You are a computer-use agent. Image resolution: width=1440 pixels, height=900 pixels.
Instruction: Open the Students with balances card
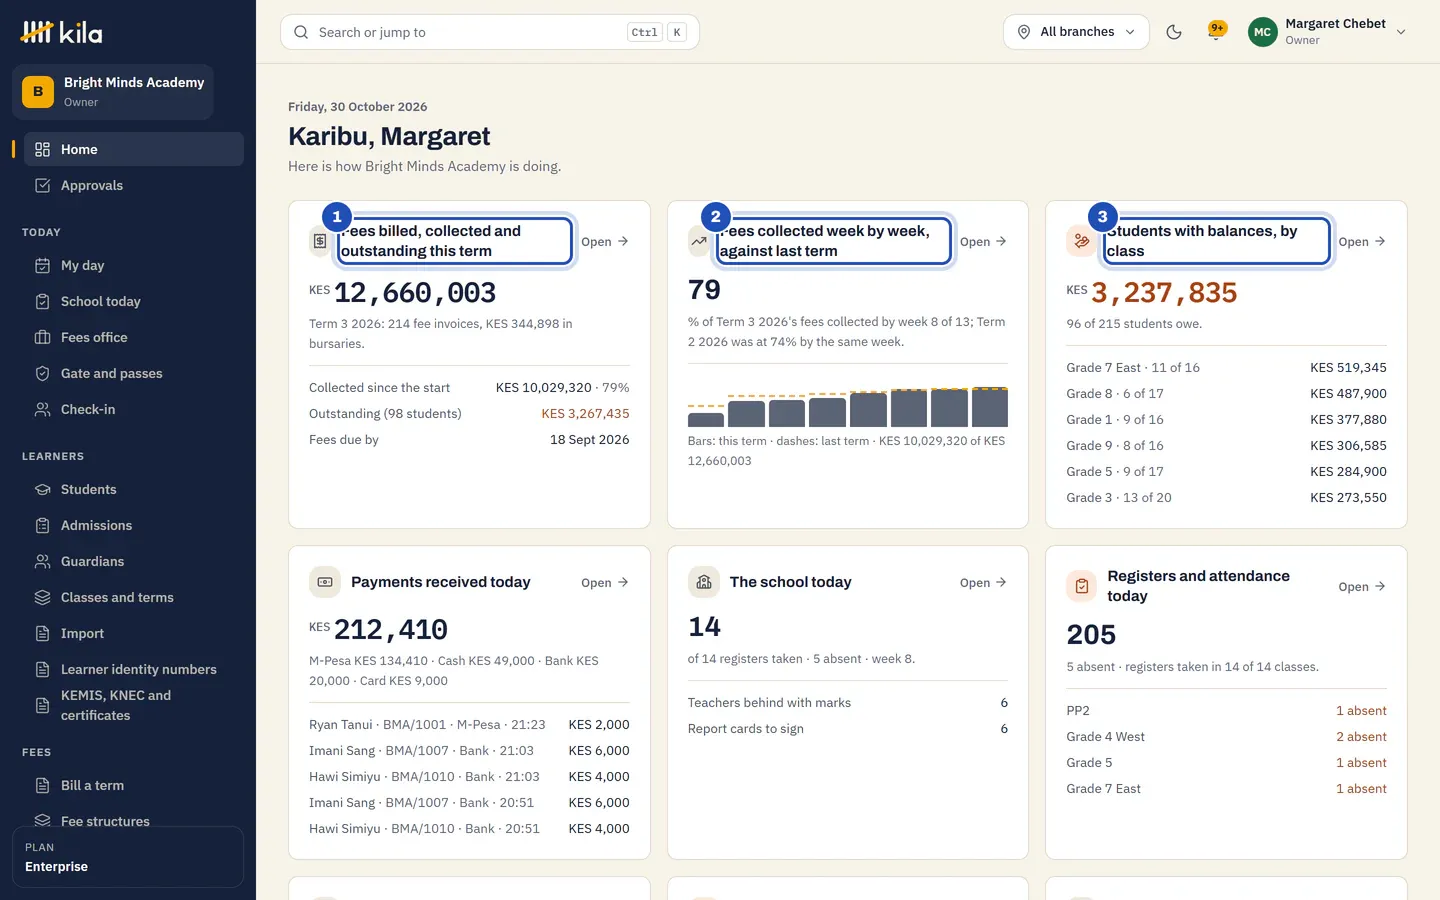pyautogui.click(x=1362, y=241)
